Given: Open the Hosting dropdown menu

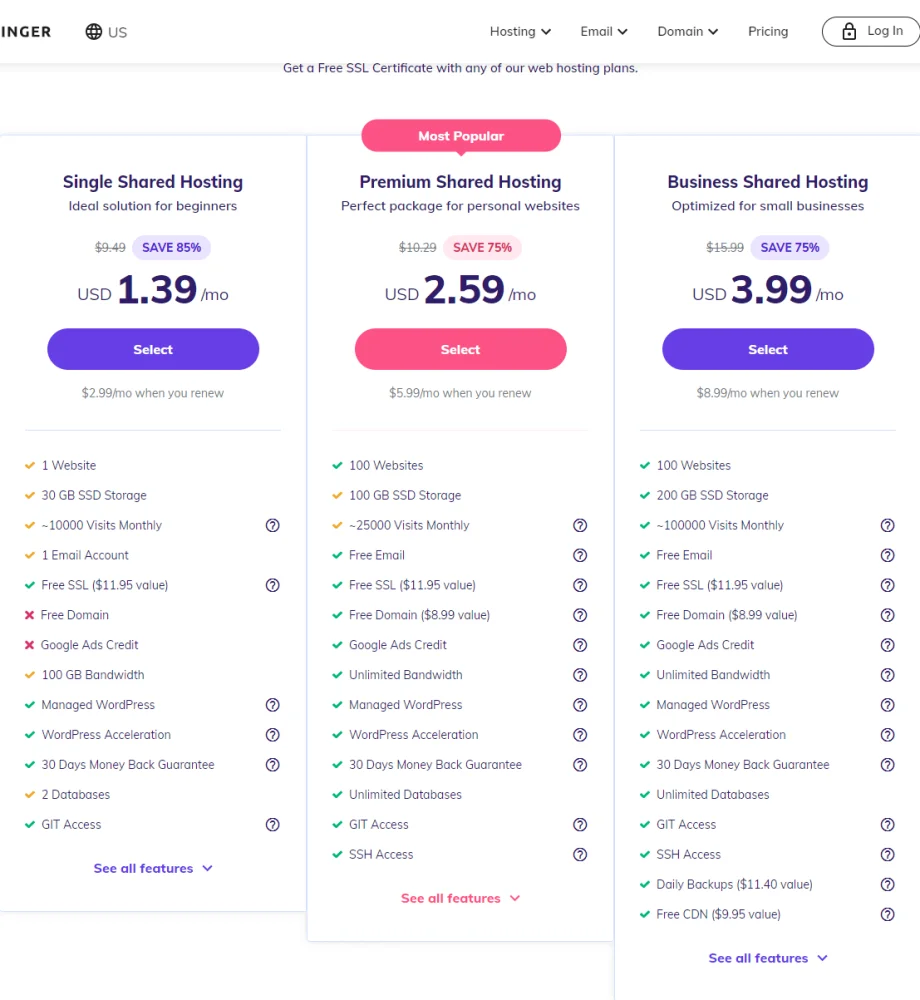Looking at the screenshot, I should 520,32.
